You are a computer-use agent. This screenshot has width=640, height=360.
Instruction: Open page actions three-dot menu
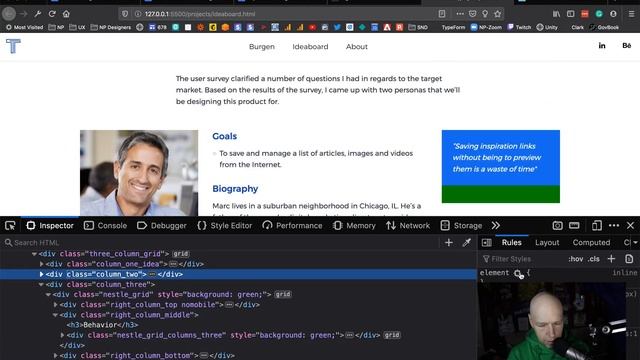coord(460,14)
